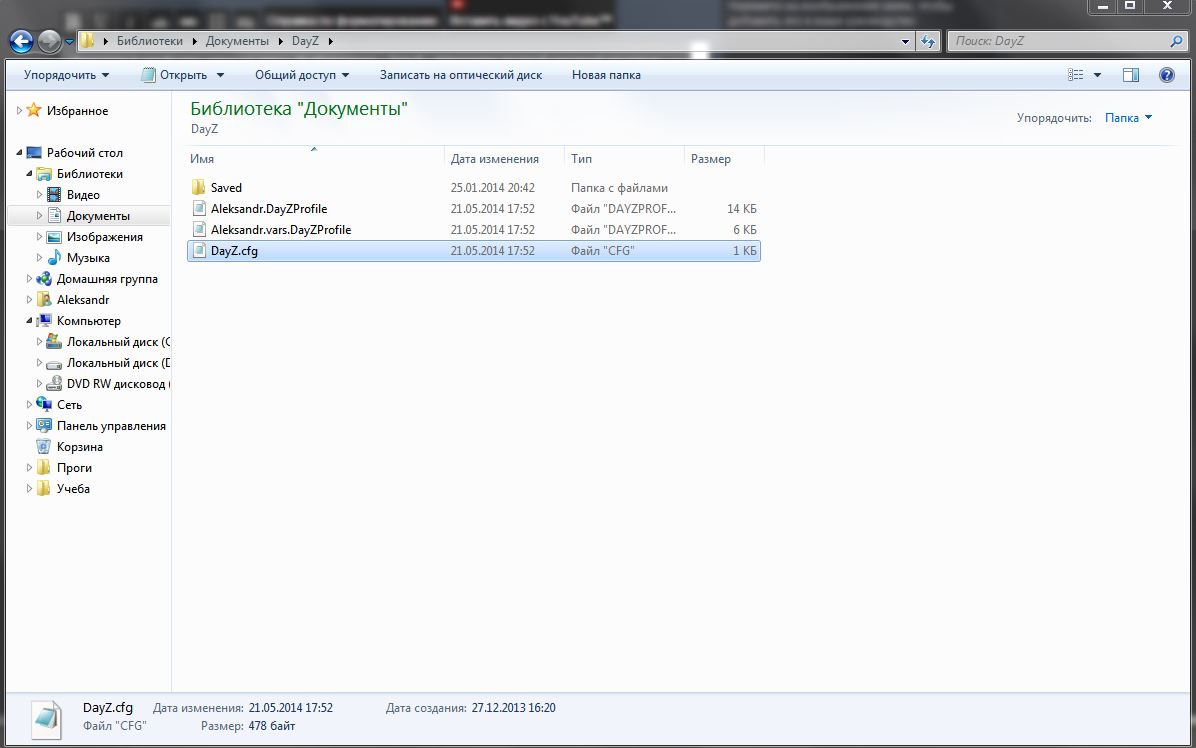Viewport: 1196px width, 748px height.
Task: Open the Упорядочить menu
Action: tap(66, 75)
